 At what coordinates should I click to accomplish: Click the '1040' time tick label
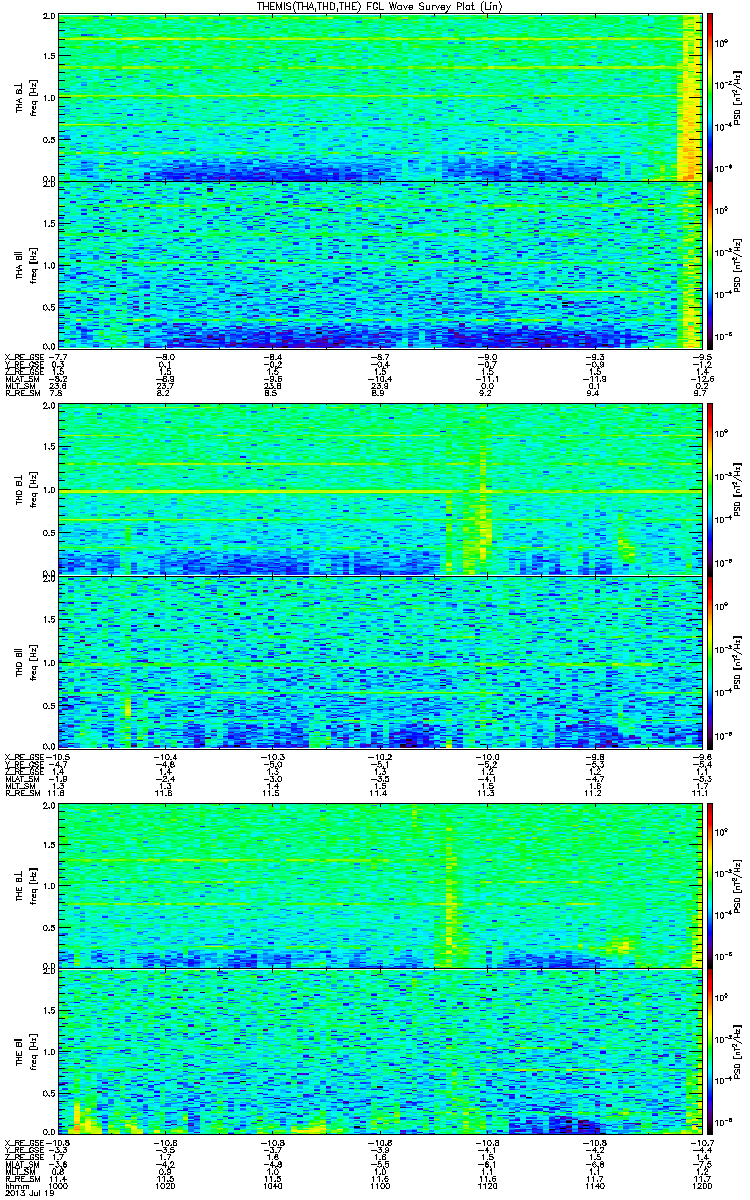tap(272, 1185)
